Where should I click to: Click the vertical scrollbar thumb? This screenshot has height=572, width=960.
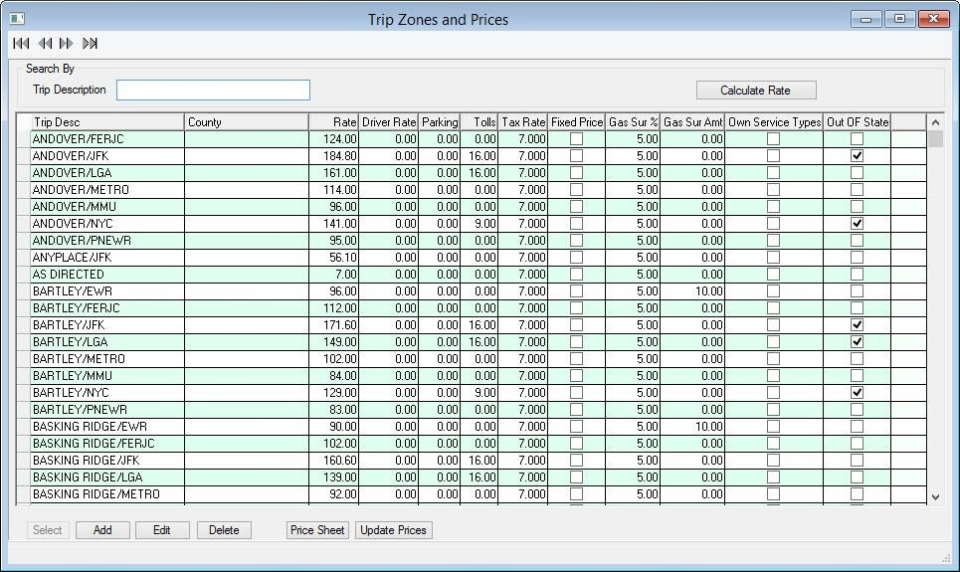click(x=935, y=139)
